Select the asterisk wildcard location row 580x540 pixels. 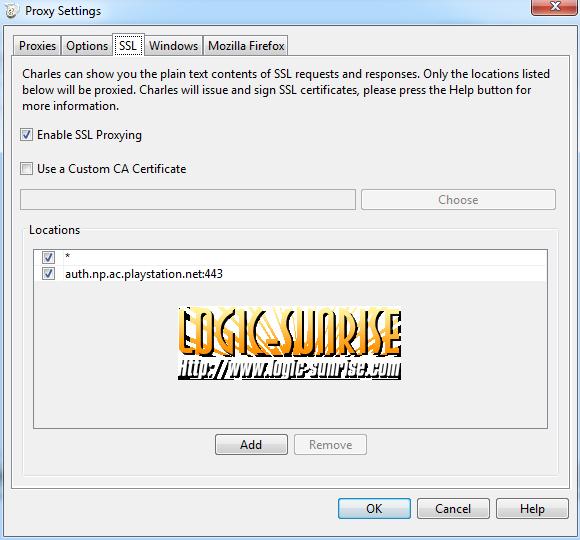[290, 257]
